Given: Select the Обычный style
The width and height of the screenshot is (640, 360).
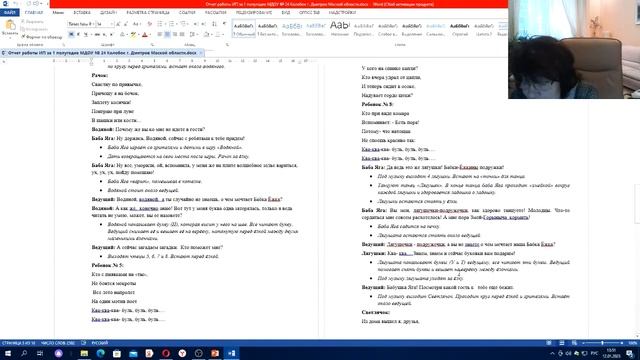Looking at the screenshot, I should pyautogui.click(x=243, y=29).
